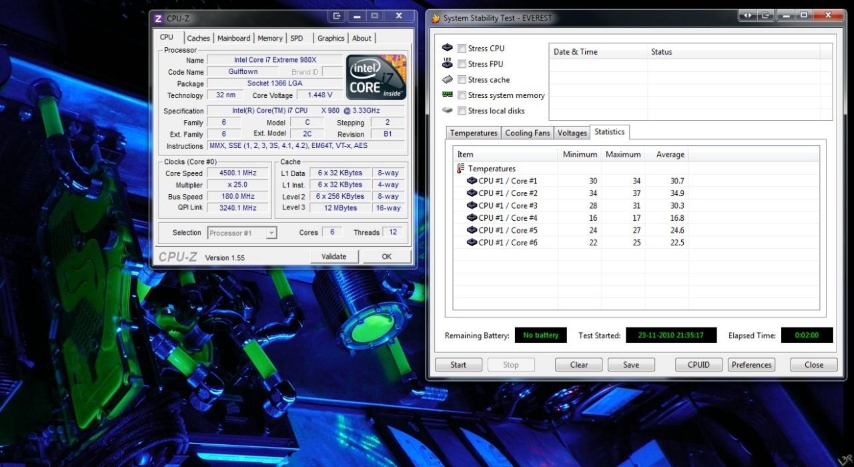The width and height of the screenshot is (854, 467).
Task: Click the Average value 34.9 for Core #2
Action: pos(678,193)
